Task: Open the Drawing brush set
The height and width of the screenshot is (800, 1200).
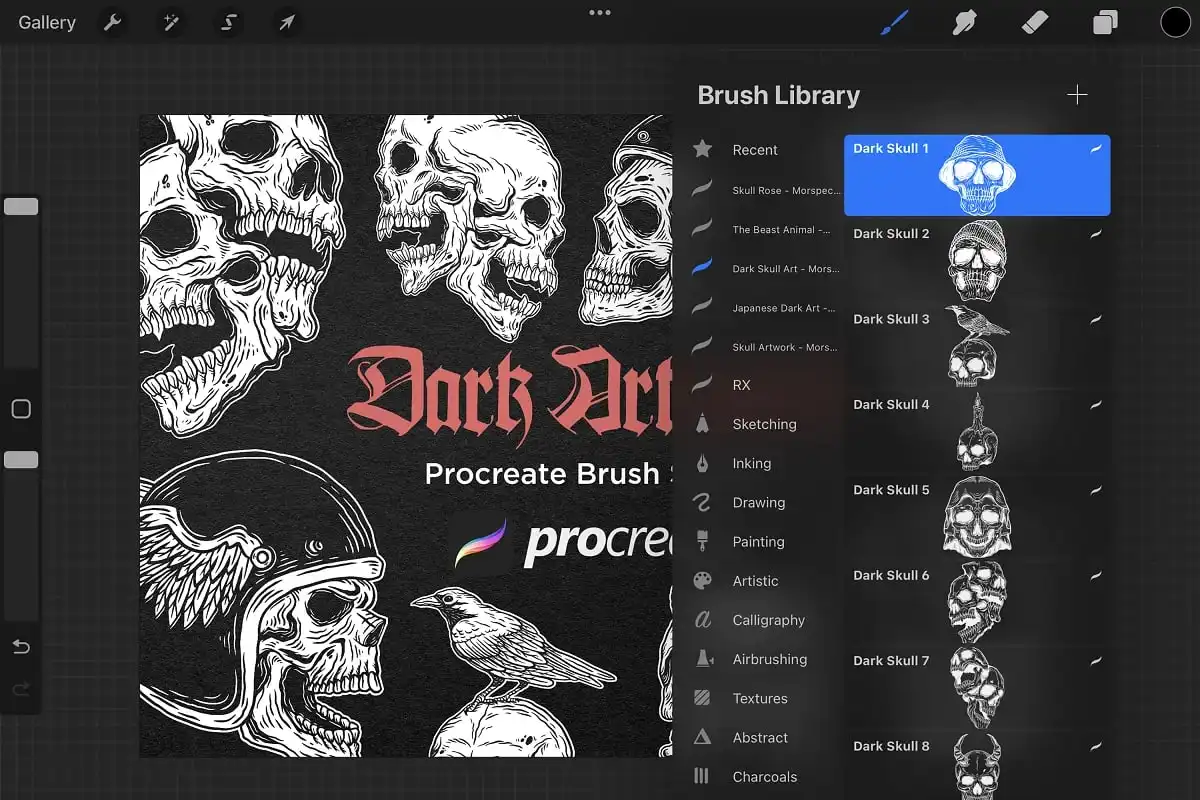Action: [x=766, y=502]
